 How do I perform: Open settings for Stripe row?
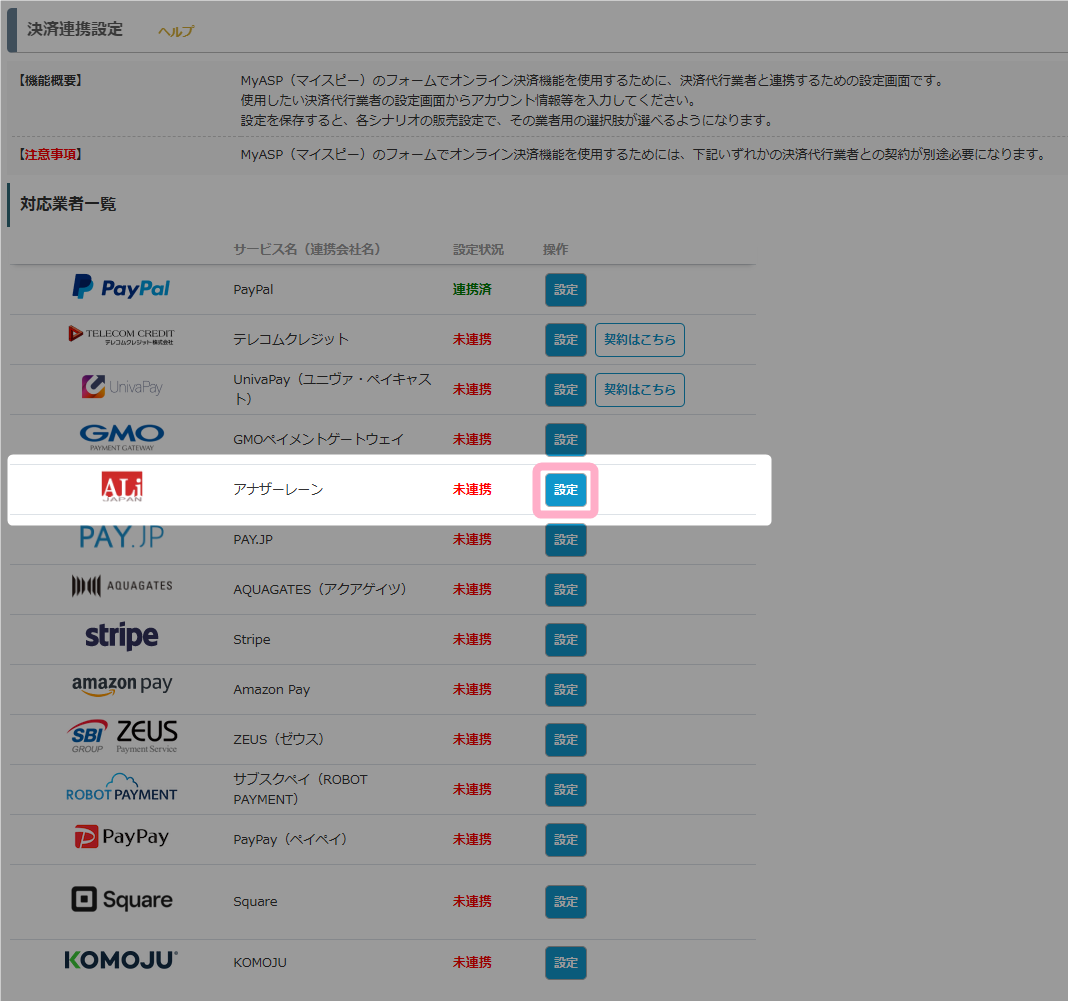pos(566,640)
